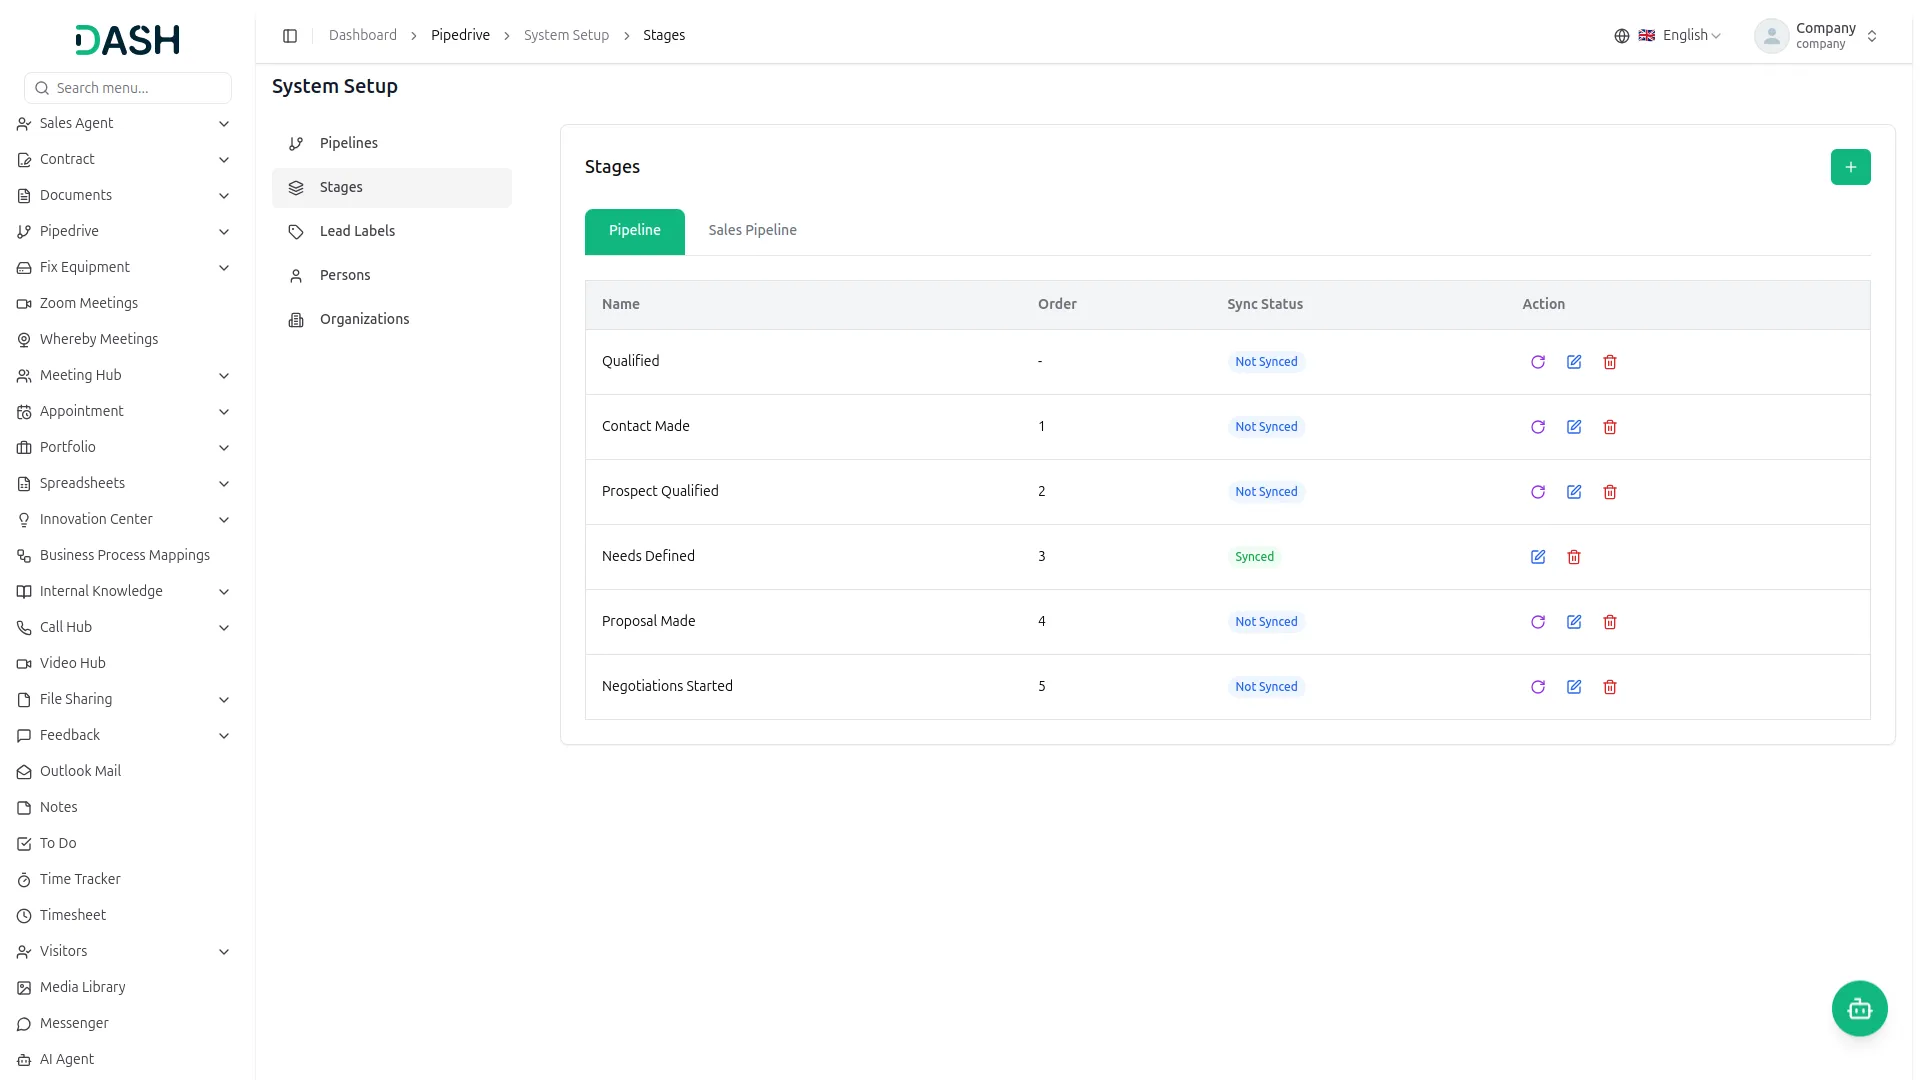Click the globe language icon
This screenshot has height=1080, width=1920.
tap(1621, 36)
